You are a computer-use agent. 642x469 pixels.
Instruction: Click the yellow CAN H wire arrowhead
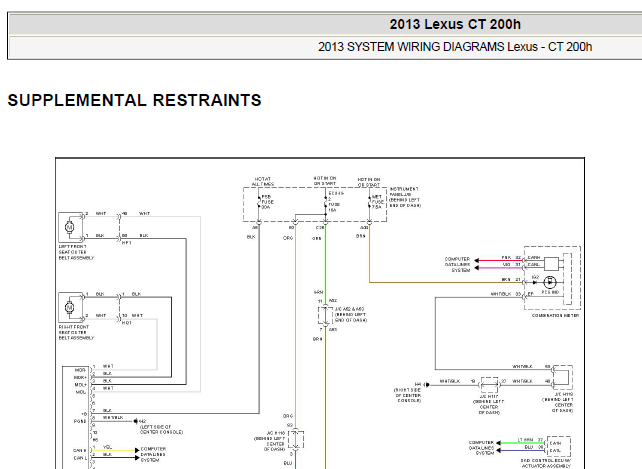pos(137,450)
